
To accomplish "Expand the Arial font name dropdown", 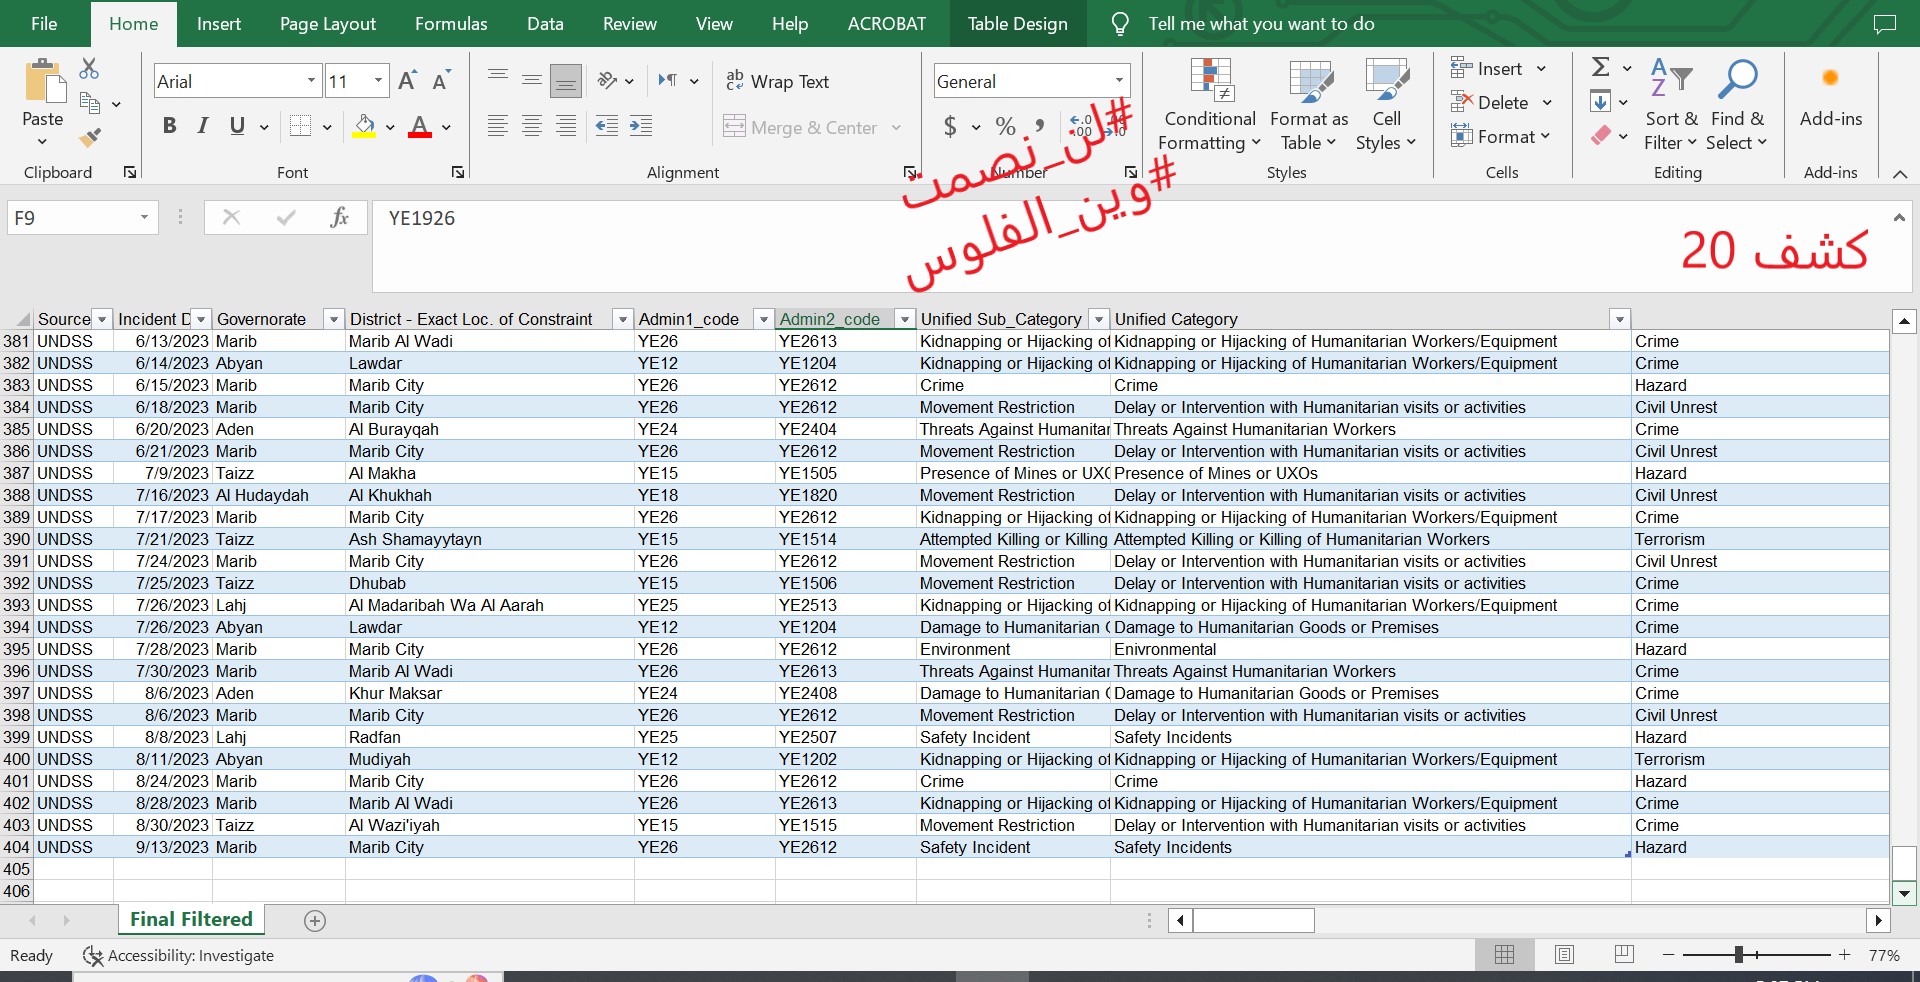I will point(311,81).
